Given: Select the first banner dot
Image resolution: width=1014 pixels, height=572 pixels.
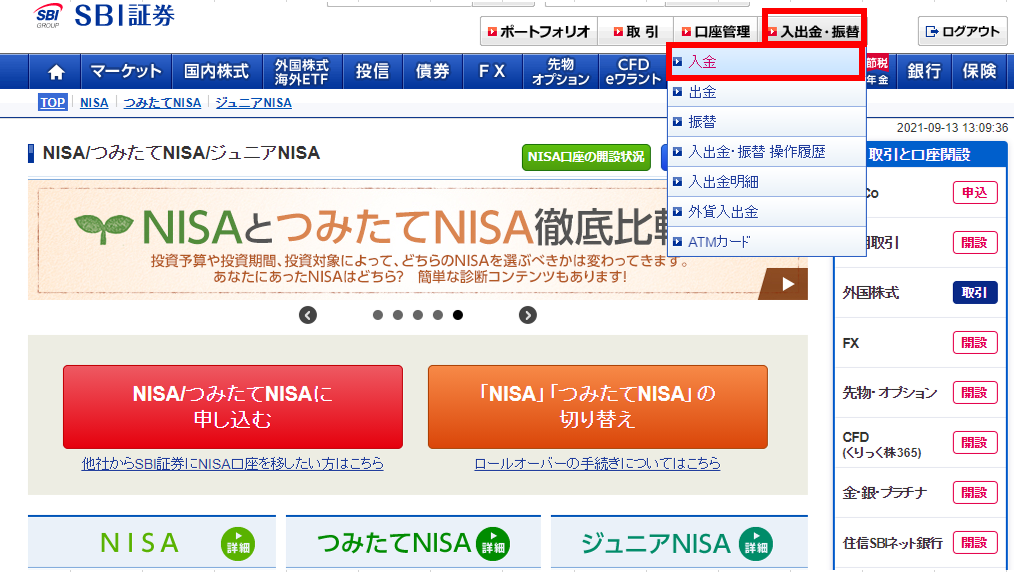Looking at the screenshot, I should coord(378,315).
